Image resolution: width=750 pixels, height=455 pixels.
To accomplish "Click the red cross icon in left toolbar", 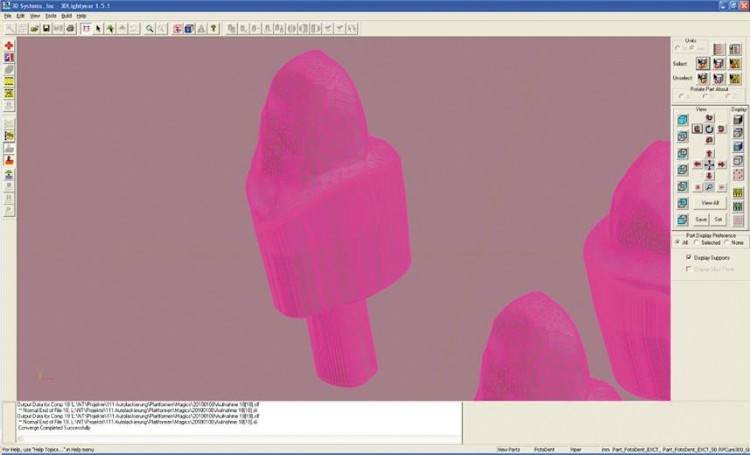I will pos(9,45).
